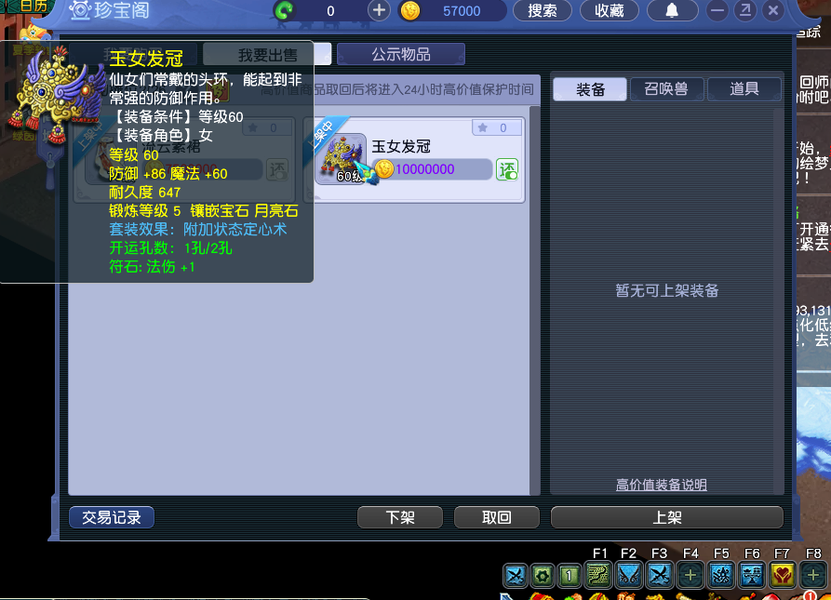Open the bell notifications
This screenshot has width=831, height=600.
point(672,11)
